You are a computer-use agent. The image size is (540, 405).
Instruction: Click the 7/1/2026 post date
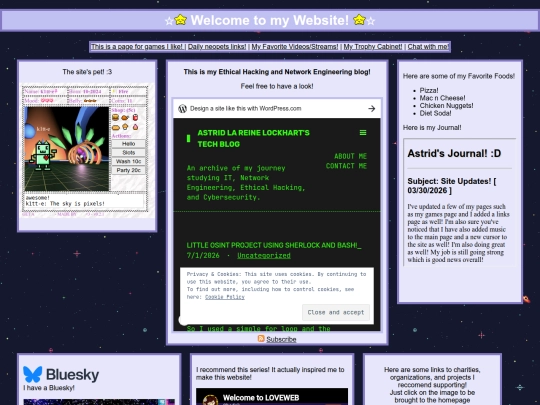tap(203, 256)
